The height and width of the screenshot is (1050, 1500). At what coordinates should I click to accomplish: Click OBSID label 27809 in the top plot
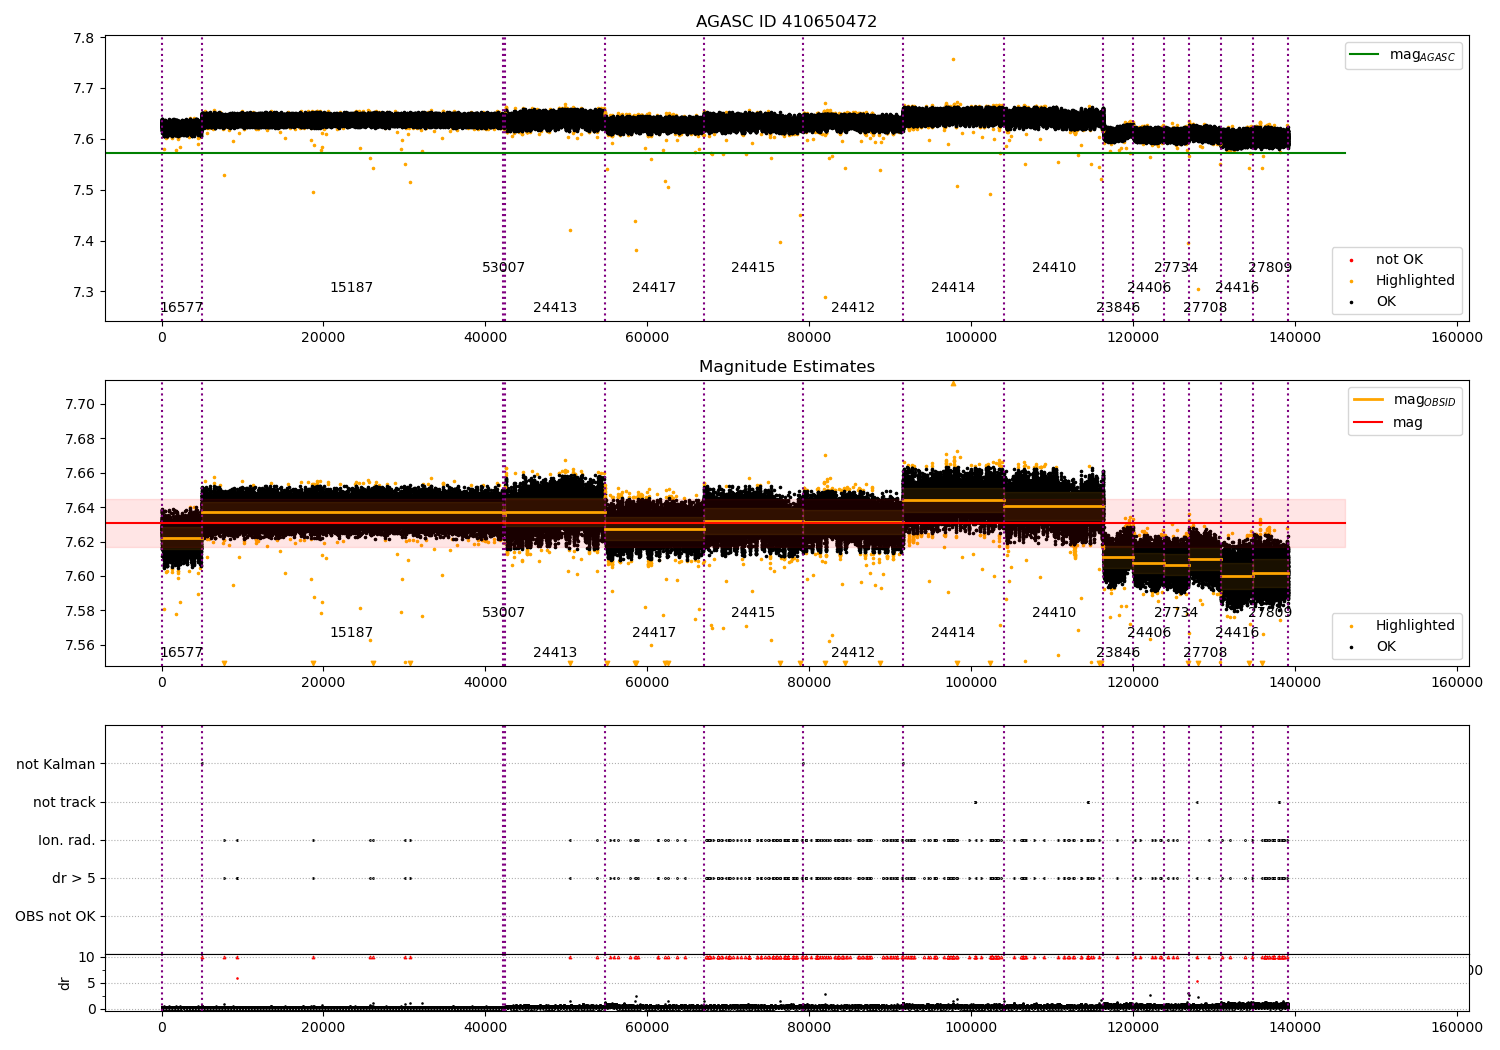click(1270, 268)
